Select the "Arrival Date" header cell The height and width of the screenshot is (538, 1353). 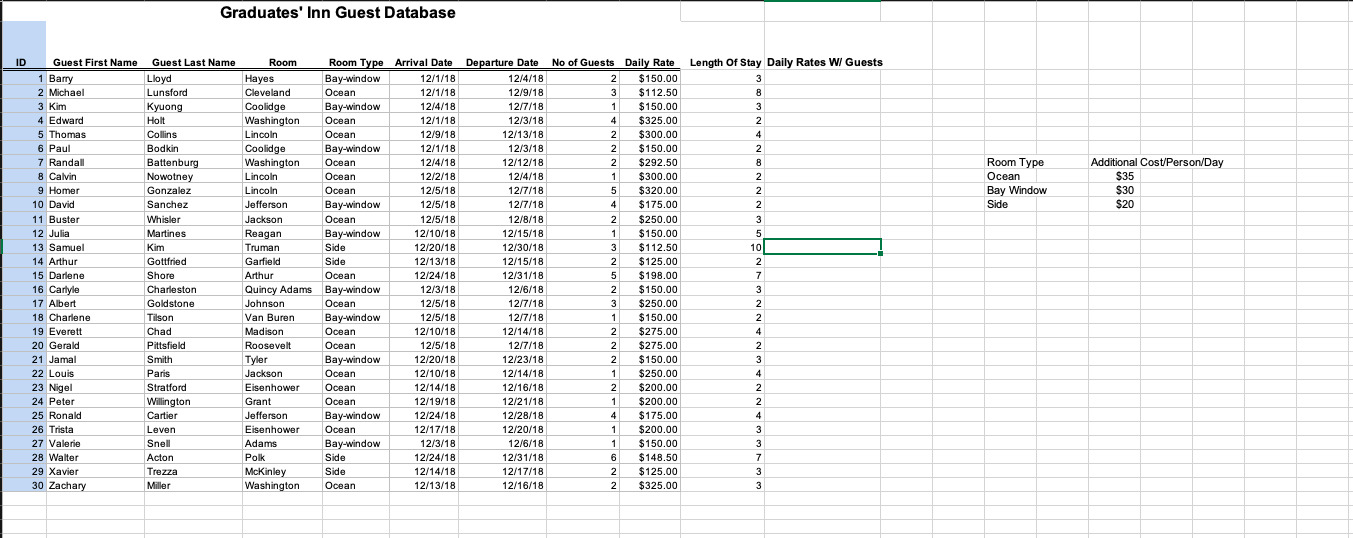point(424,63)
